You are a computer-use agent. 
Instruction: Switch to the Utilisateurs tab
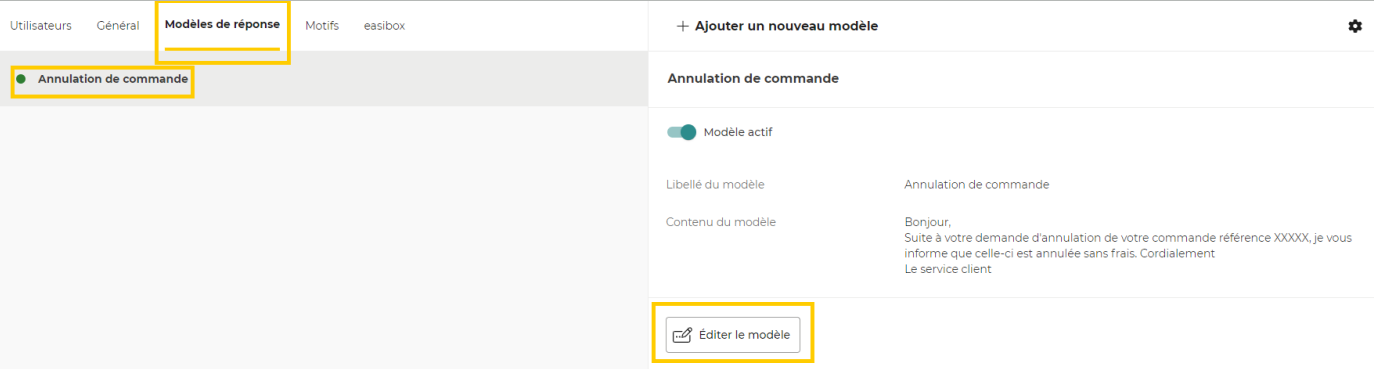pos(41,26)
